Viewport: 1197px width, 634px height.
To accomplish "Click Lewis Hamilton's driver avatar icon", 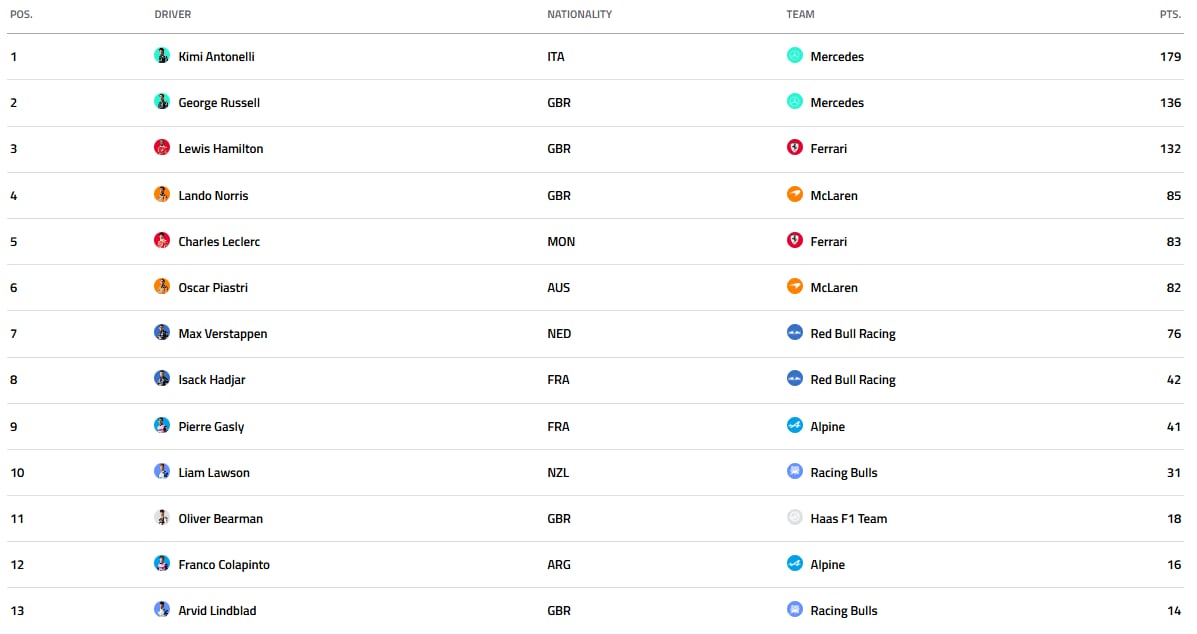I will pos(162,148).
